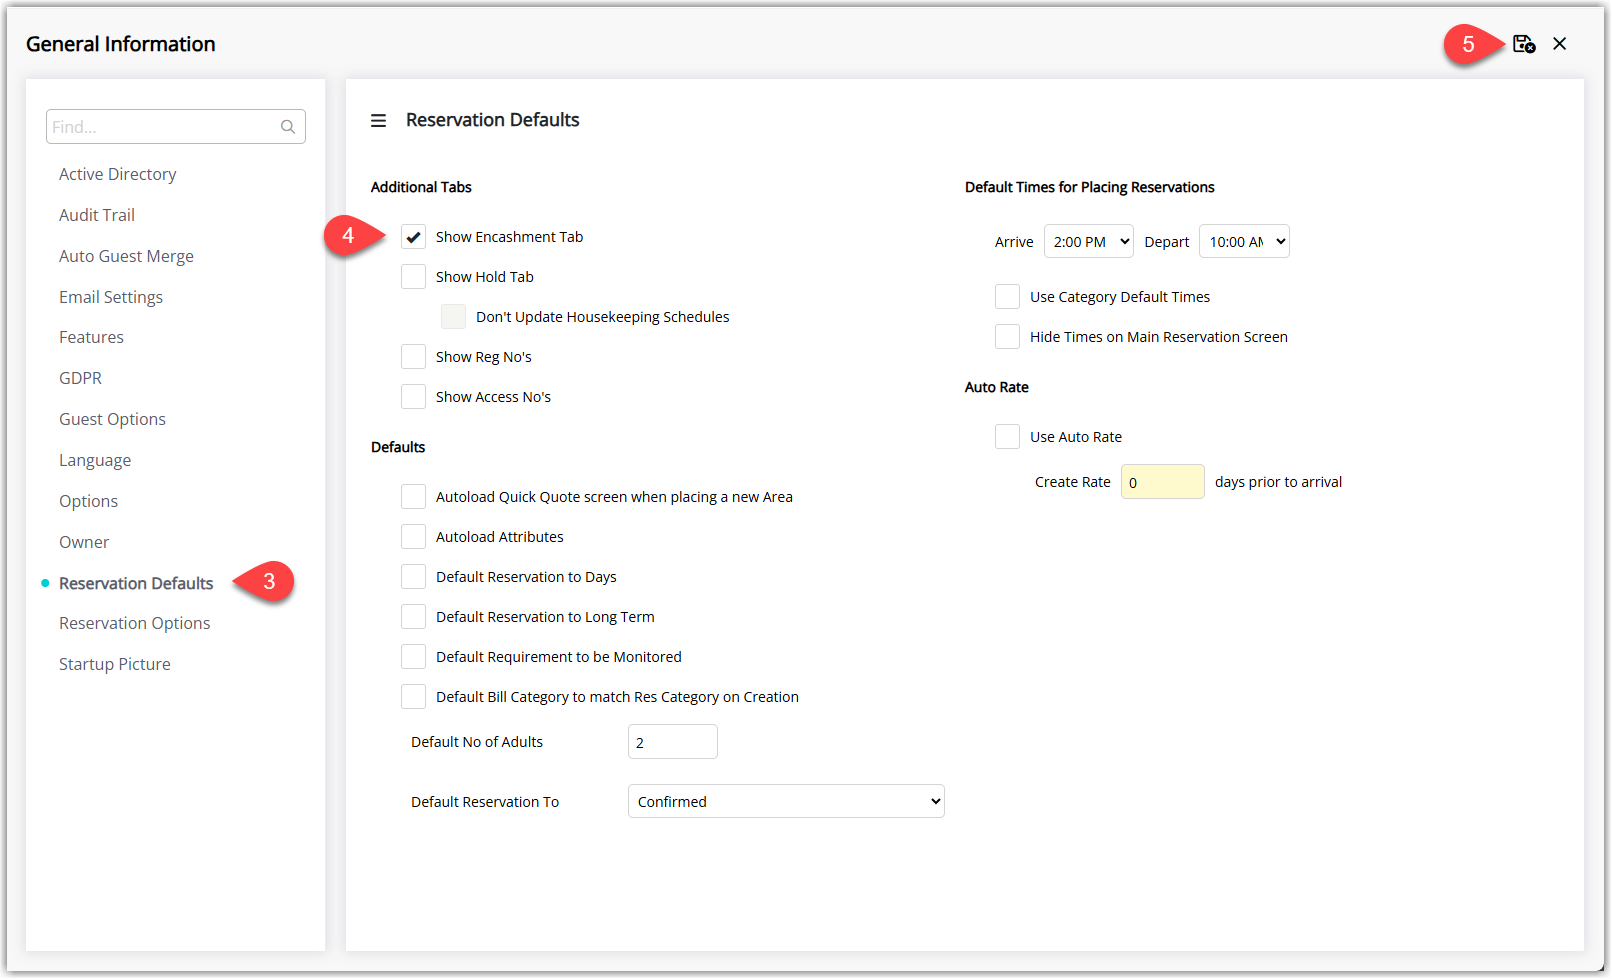Click 'days prior to arrival' label
The image size is (1612, 979).
[x=1279, y=482]
